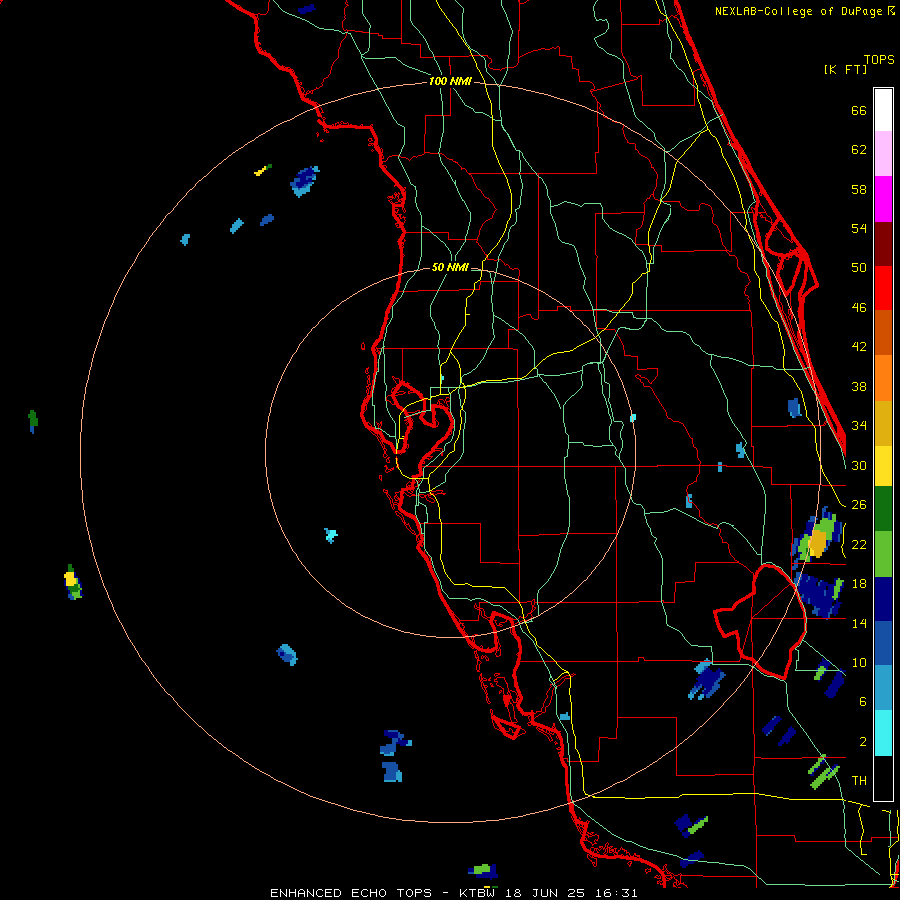Pick the bright red legend swatch

(x=883, y=288)
